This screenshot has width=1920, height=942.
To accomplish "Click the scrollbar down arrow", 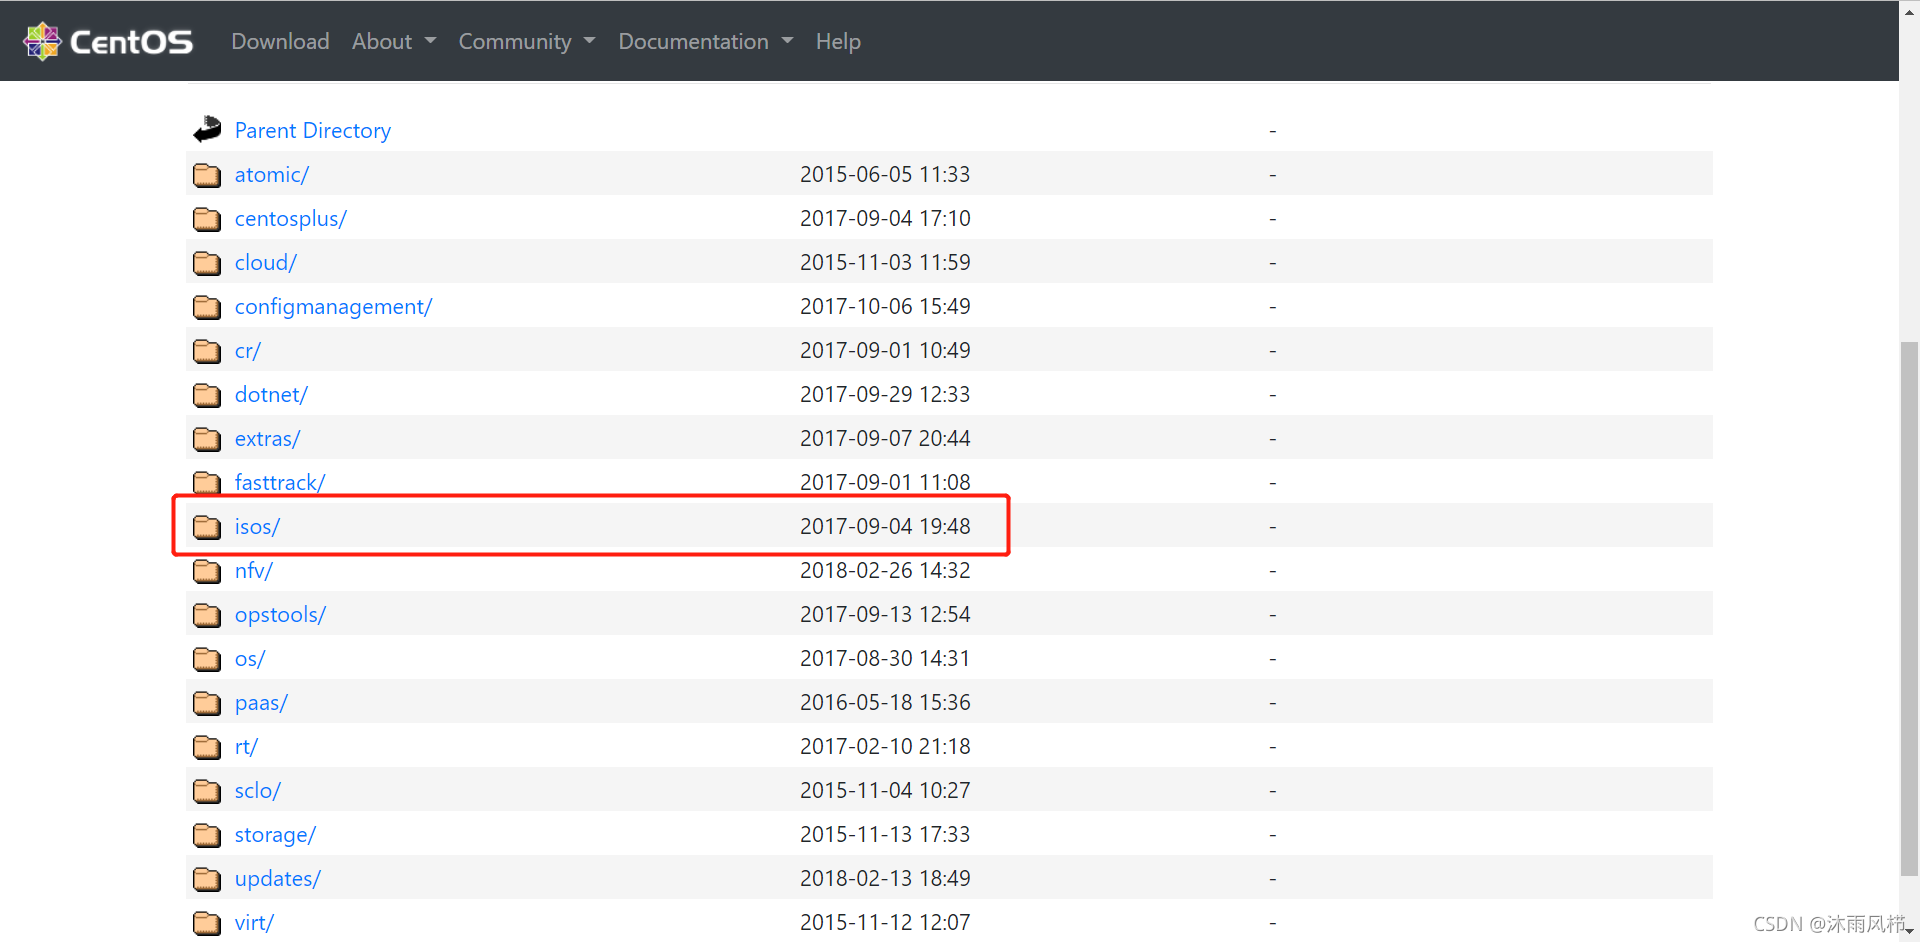I will tap(1909, 931).
